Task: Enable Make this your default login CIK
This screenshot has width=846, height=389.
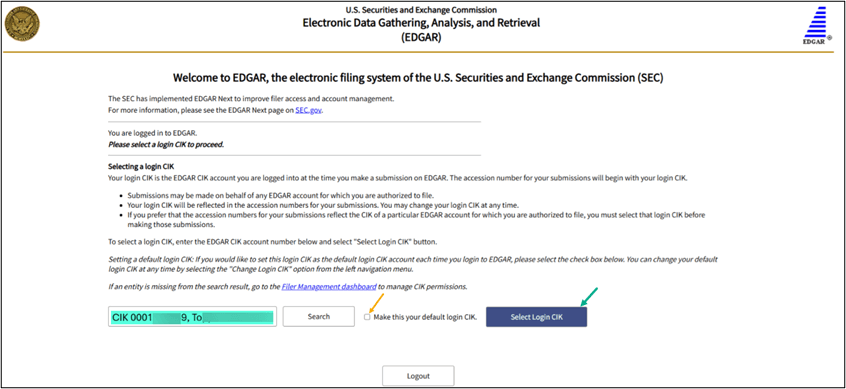Action: tap(367, 317)
